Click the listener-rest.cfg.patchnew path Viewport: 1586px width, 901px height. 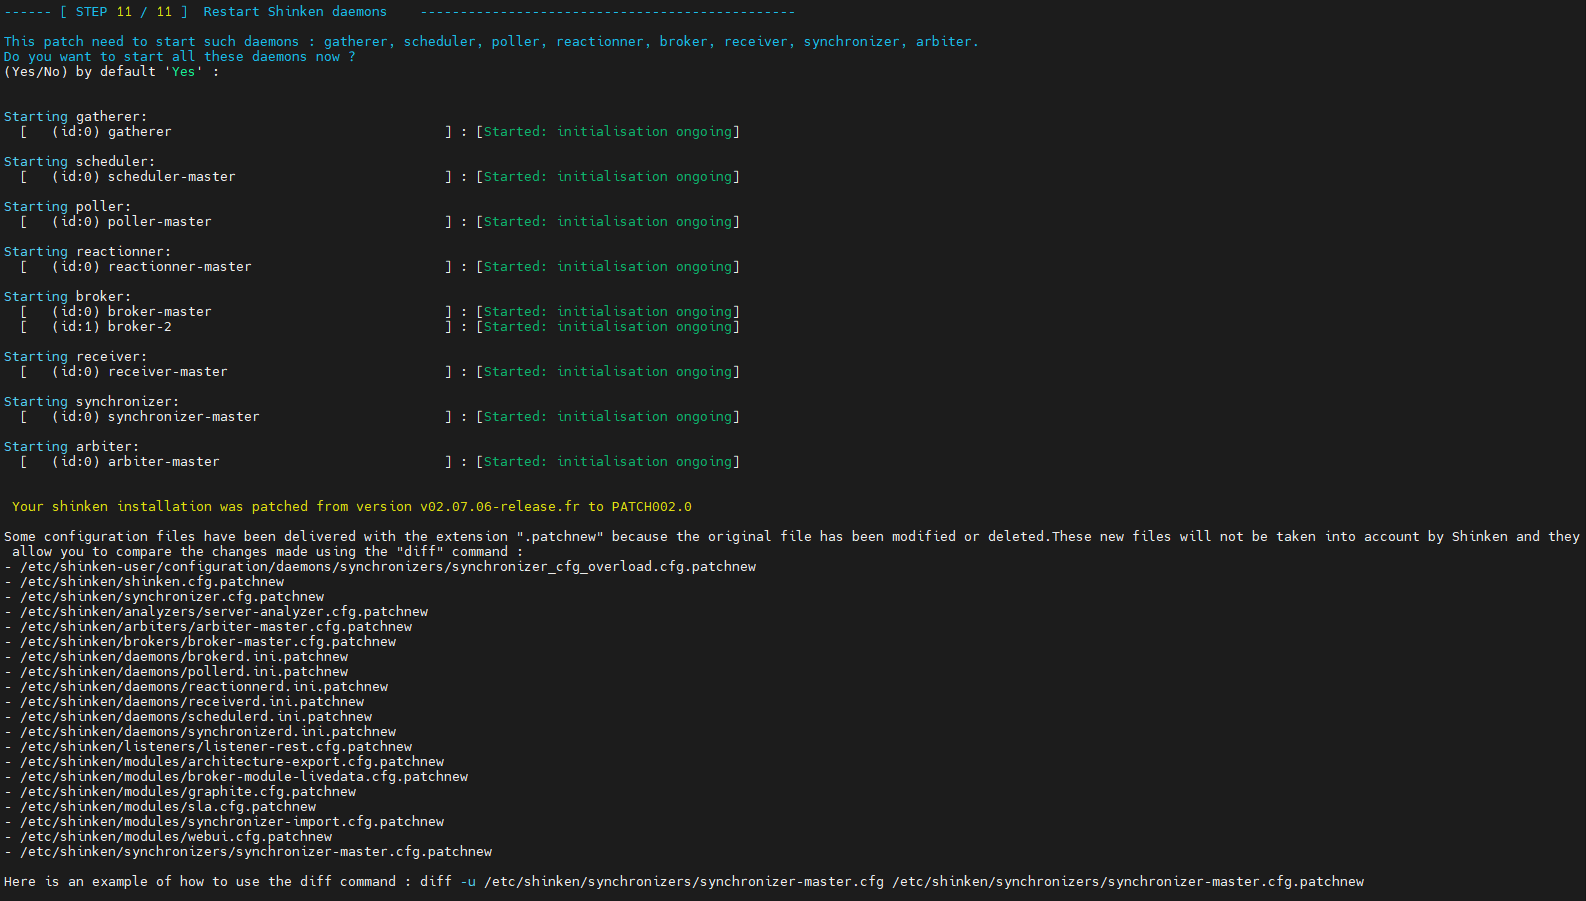(x=216, y=747)
